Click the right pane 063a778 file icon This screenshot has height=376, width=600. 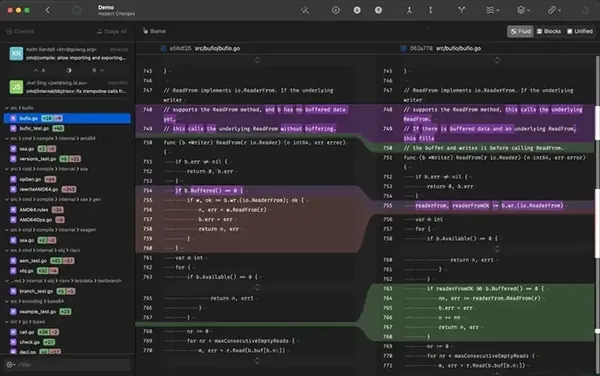(x=403, y=48)
